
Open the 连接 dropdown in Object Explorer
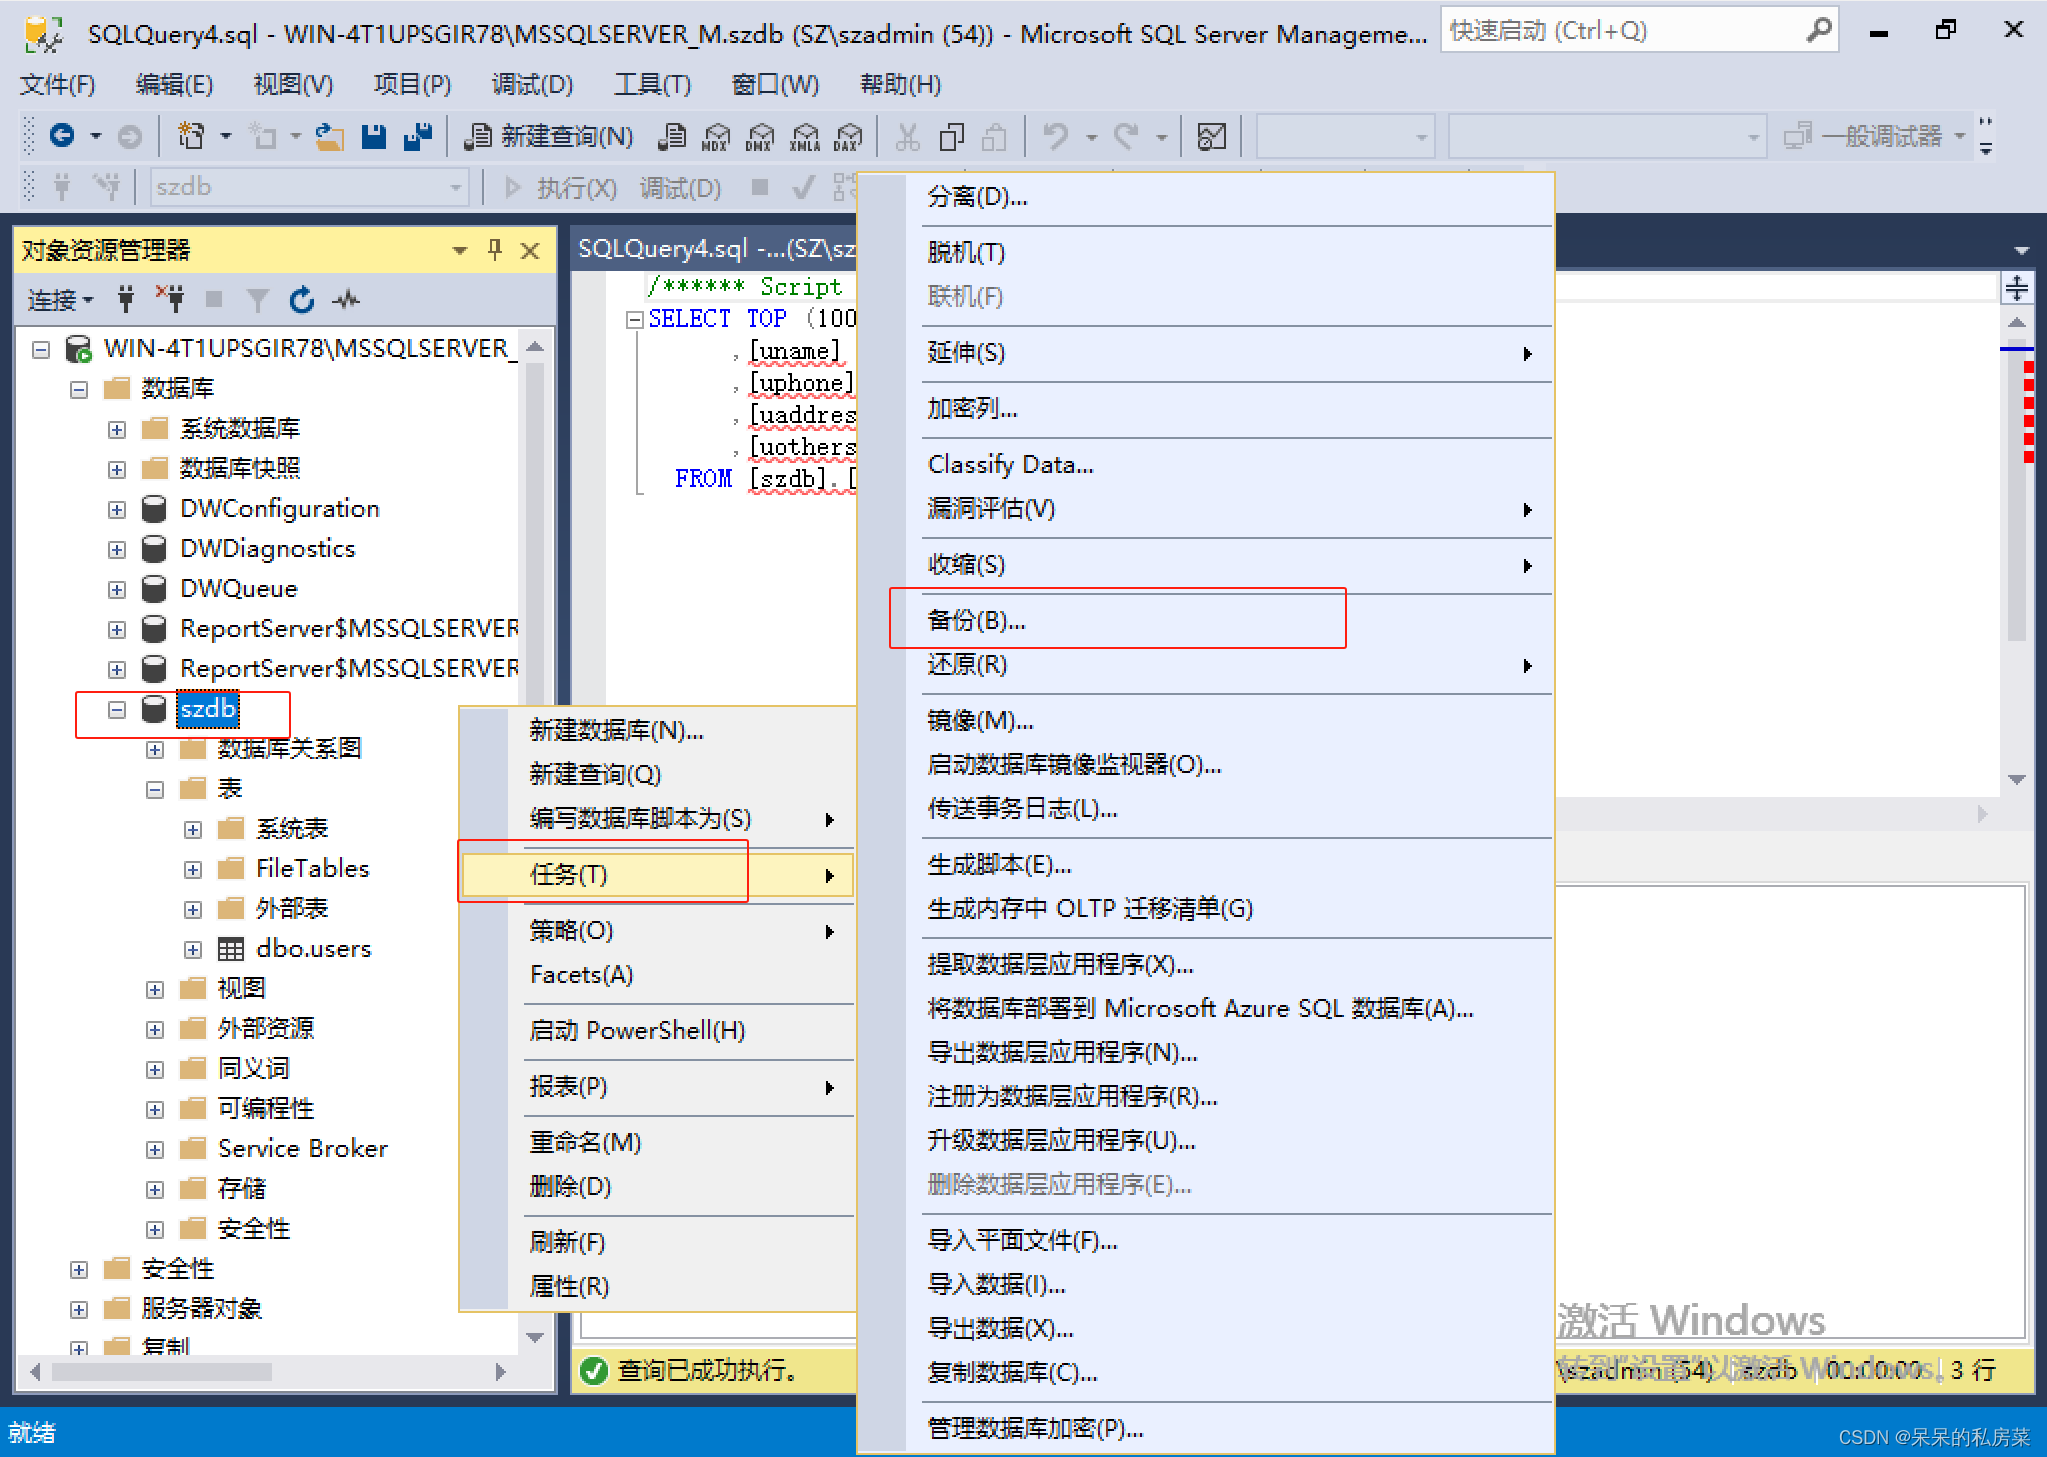[60, 299]
